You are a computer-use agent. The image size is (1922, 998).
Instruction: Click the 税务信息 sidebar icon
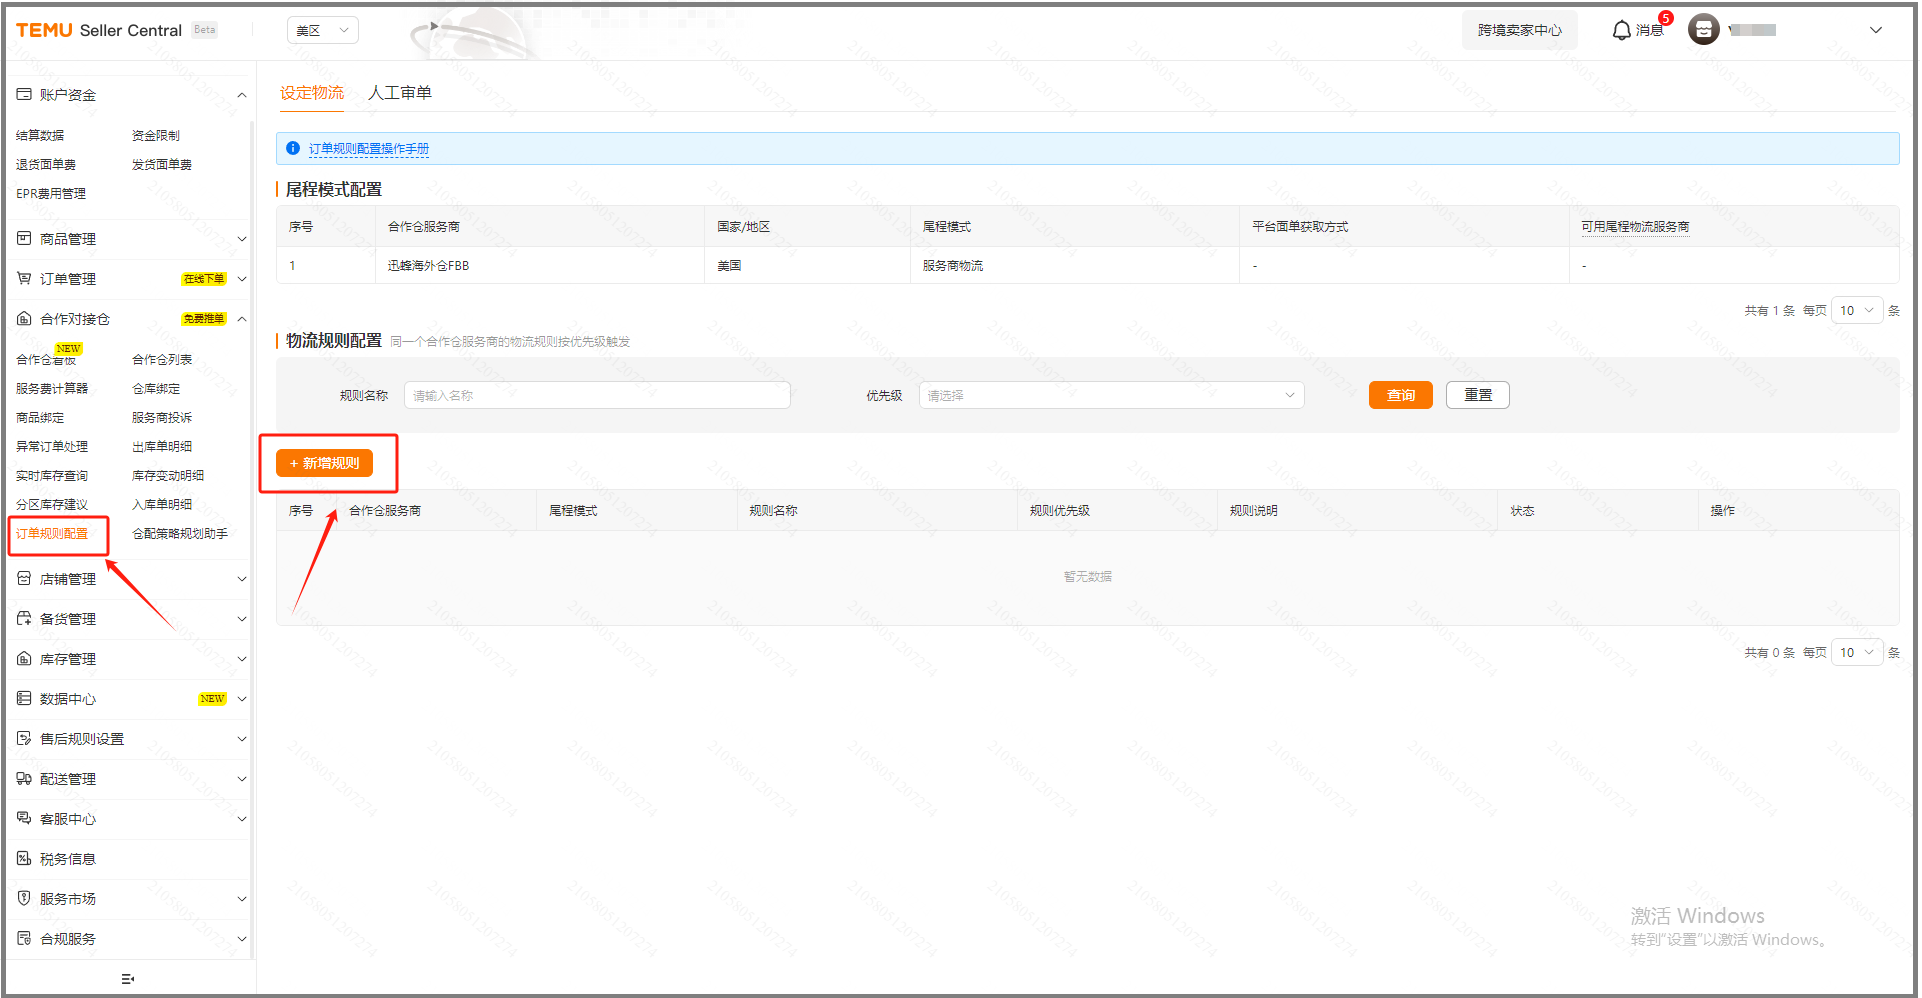click(x=24, y=859)
